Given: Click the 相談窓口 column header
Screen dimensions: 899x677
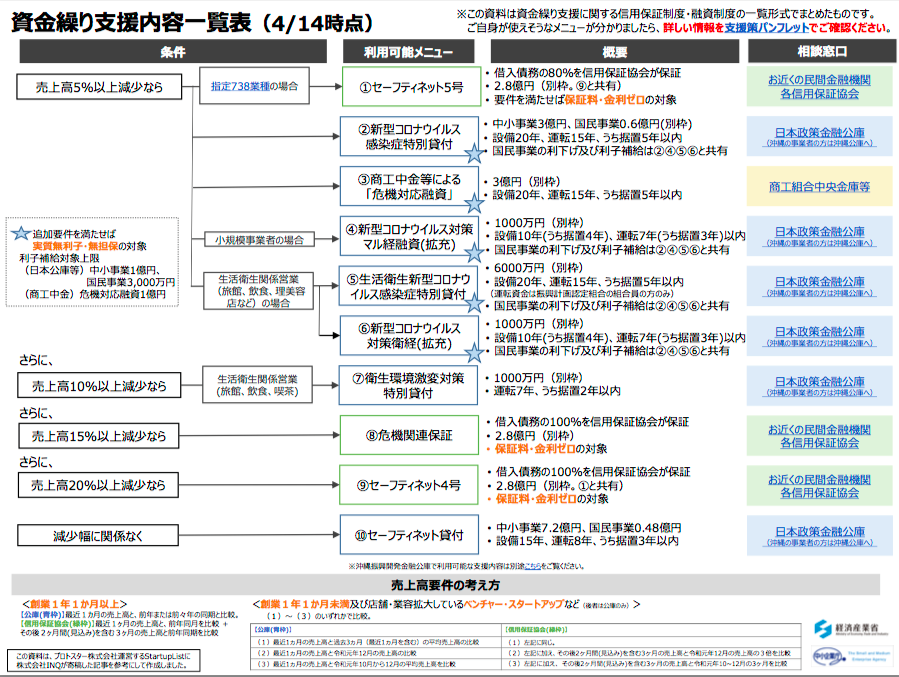Looking at the screenshot, I should click(x=819, y=51).
